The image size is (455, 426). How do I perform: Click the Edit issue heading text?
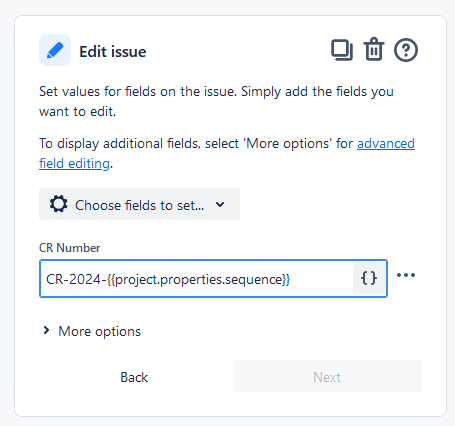click(x=113, y=52)
